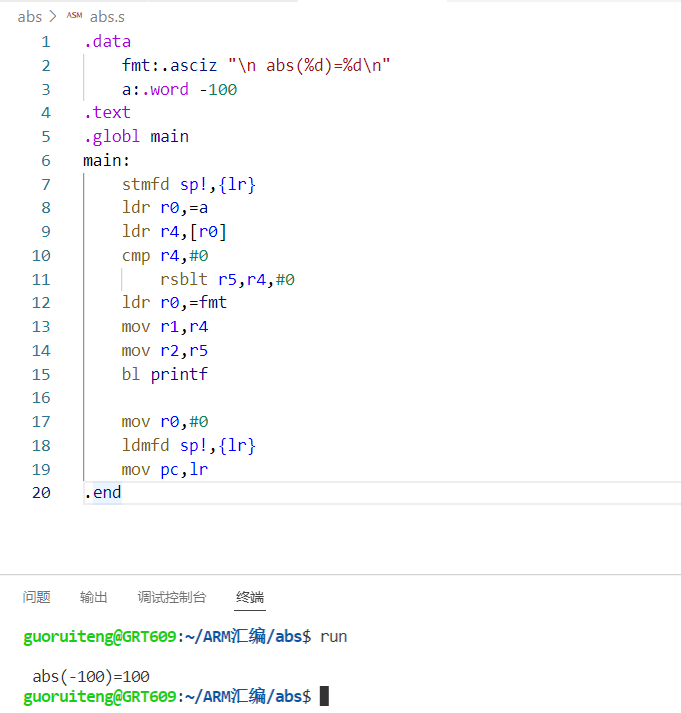Image resolution: width=681 pixels, height=713 pixels.
Task: Click 'ldr r0,=a' on line 8
Action: 165,208
